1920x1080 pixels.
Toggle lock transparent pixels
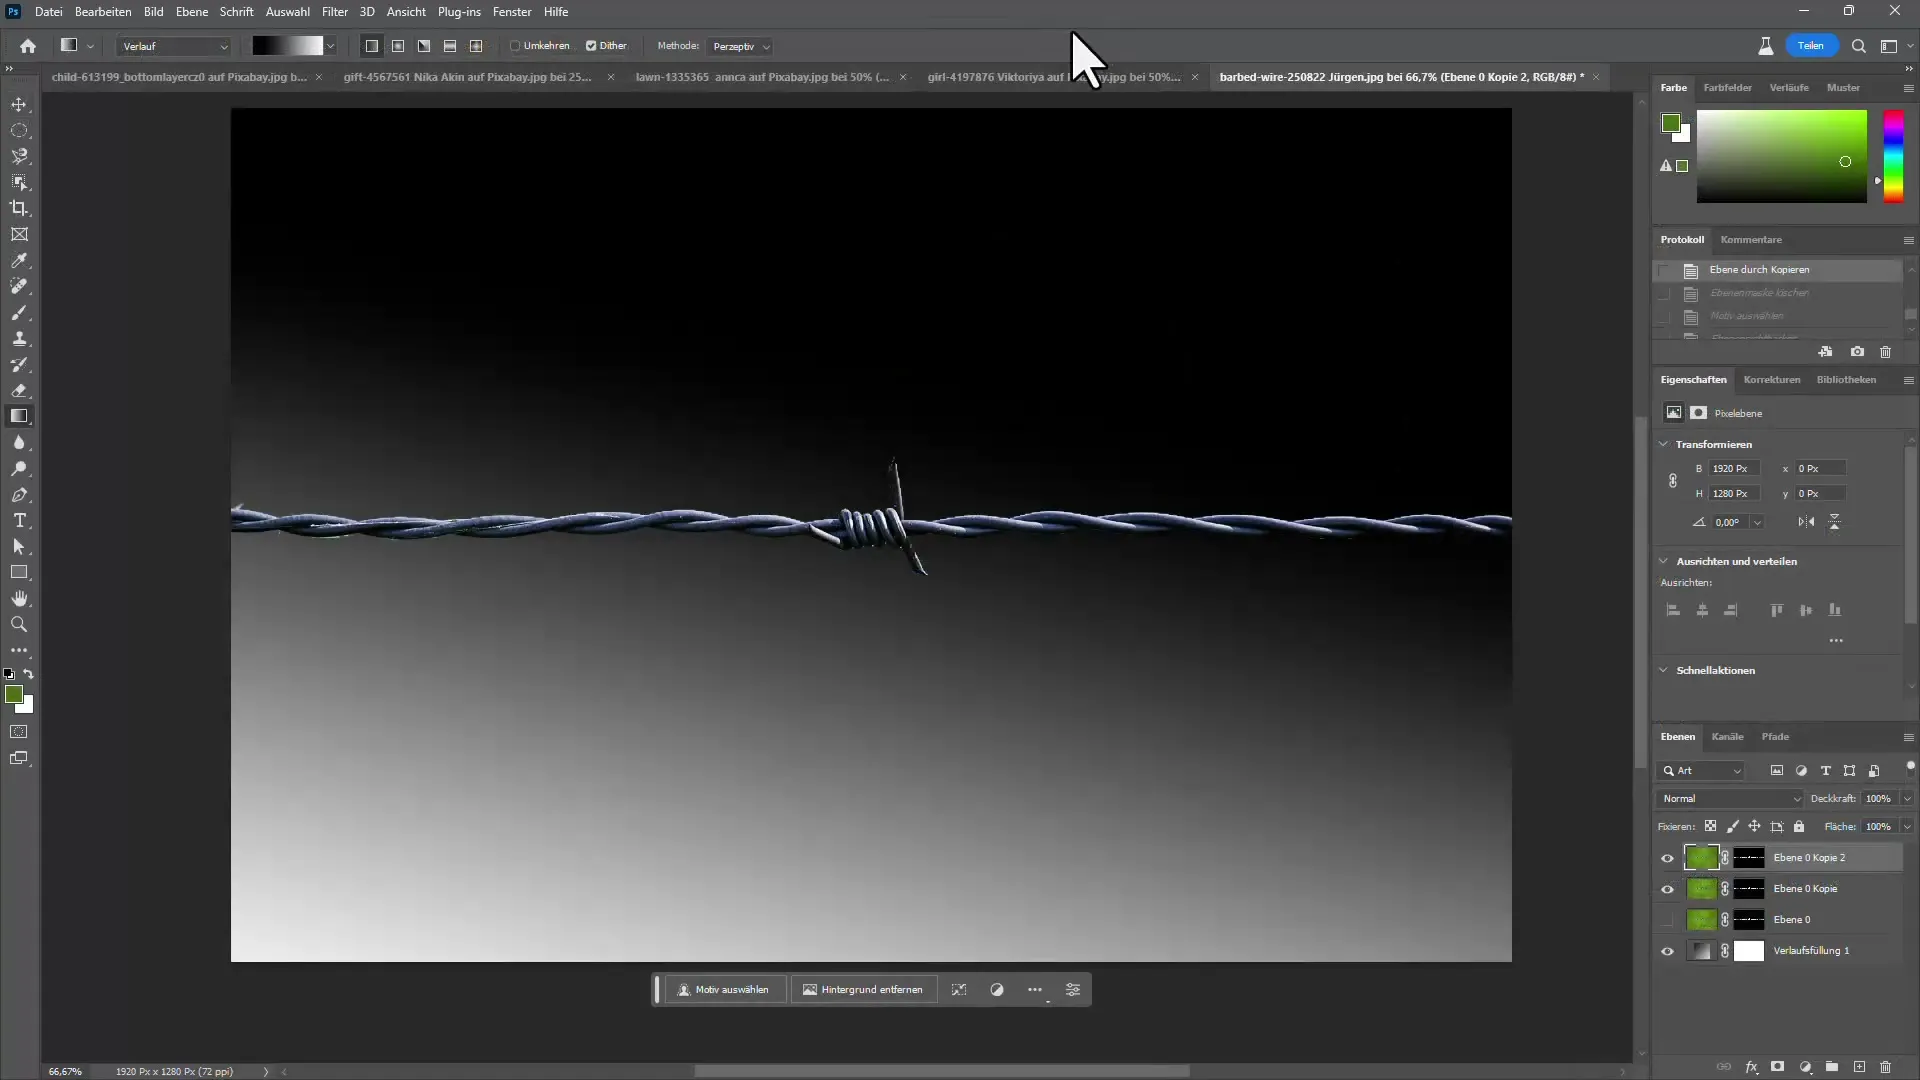pos(1710,827)
